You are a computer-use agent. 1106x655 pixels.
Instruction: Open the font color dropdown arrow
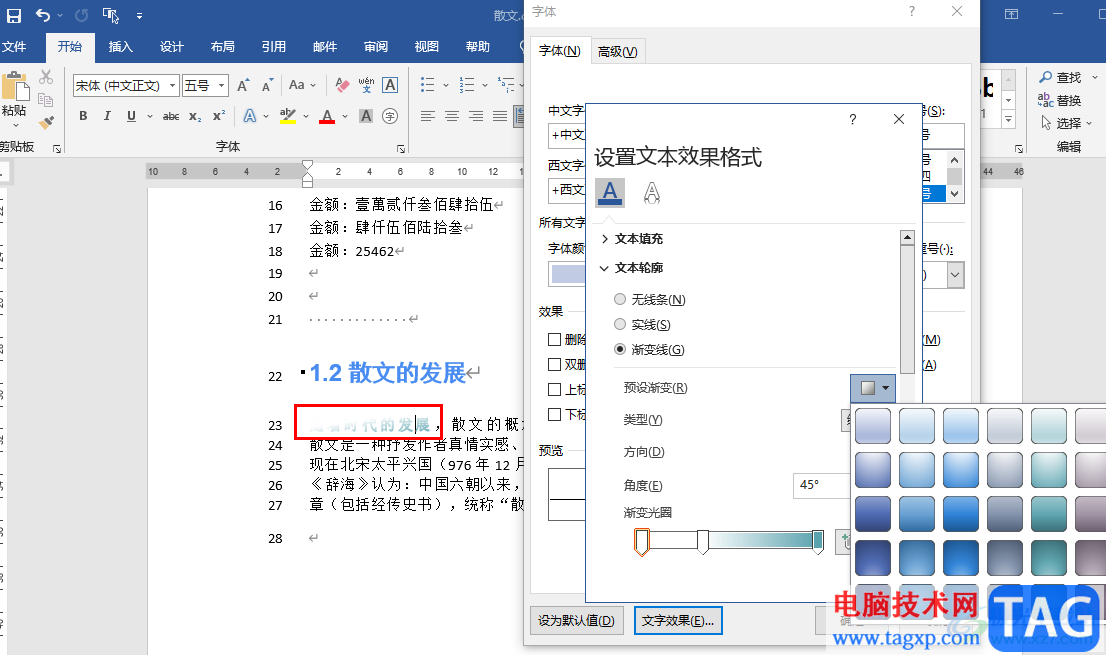(x=345, y=116)
